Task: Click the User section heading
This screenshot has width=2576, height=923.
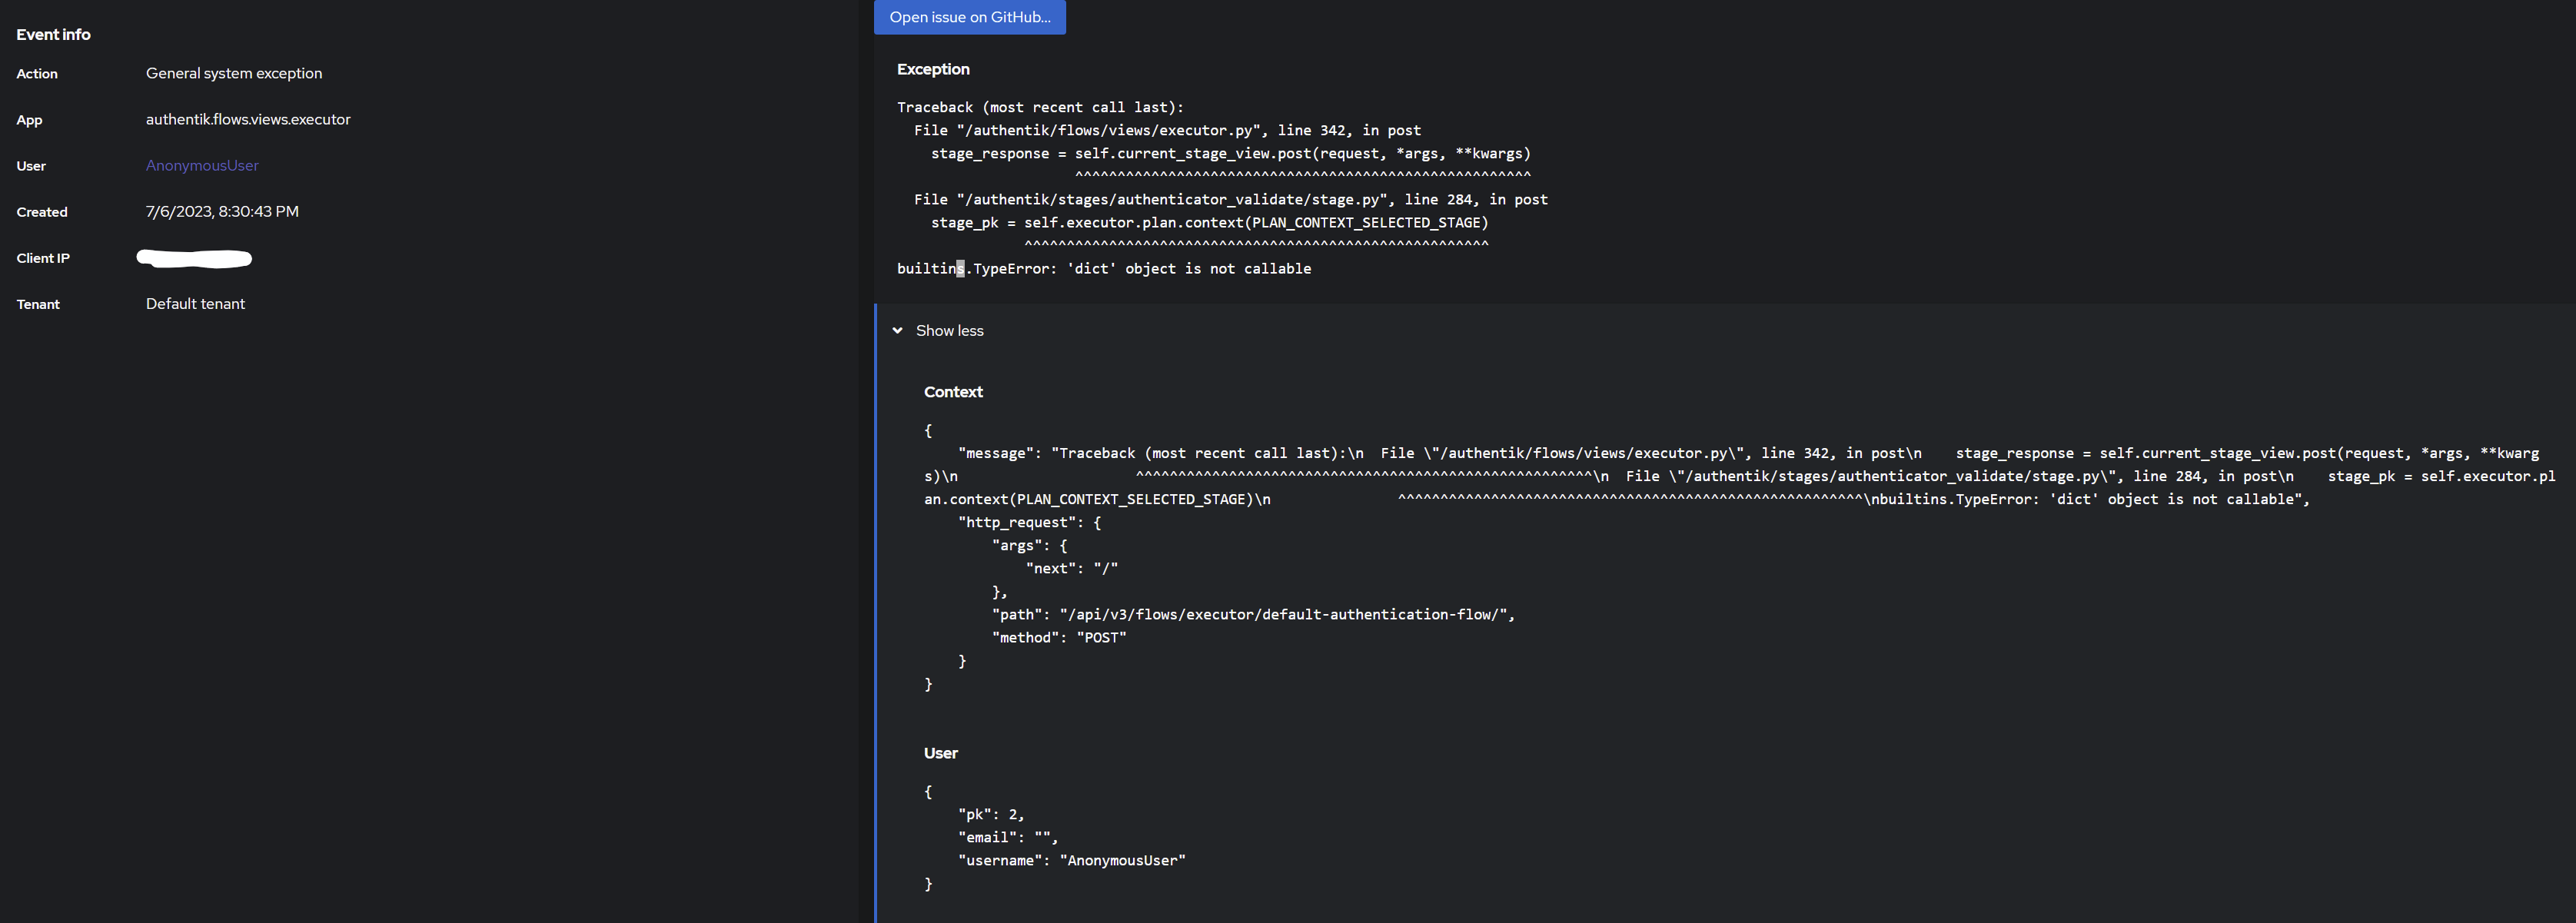Action: point(940,752)
